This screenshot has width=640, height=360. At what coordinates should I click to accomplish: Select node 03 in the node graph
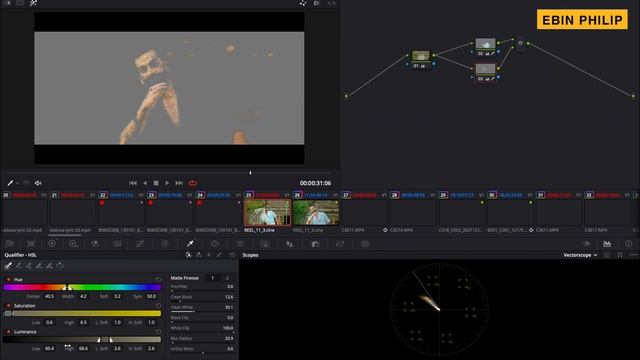pyautogui.click(x=485, y=72)
